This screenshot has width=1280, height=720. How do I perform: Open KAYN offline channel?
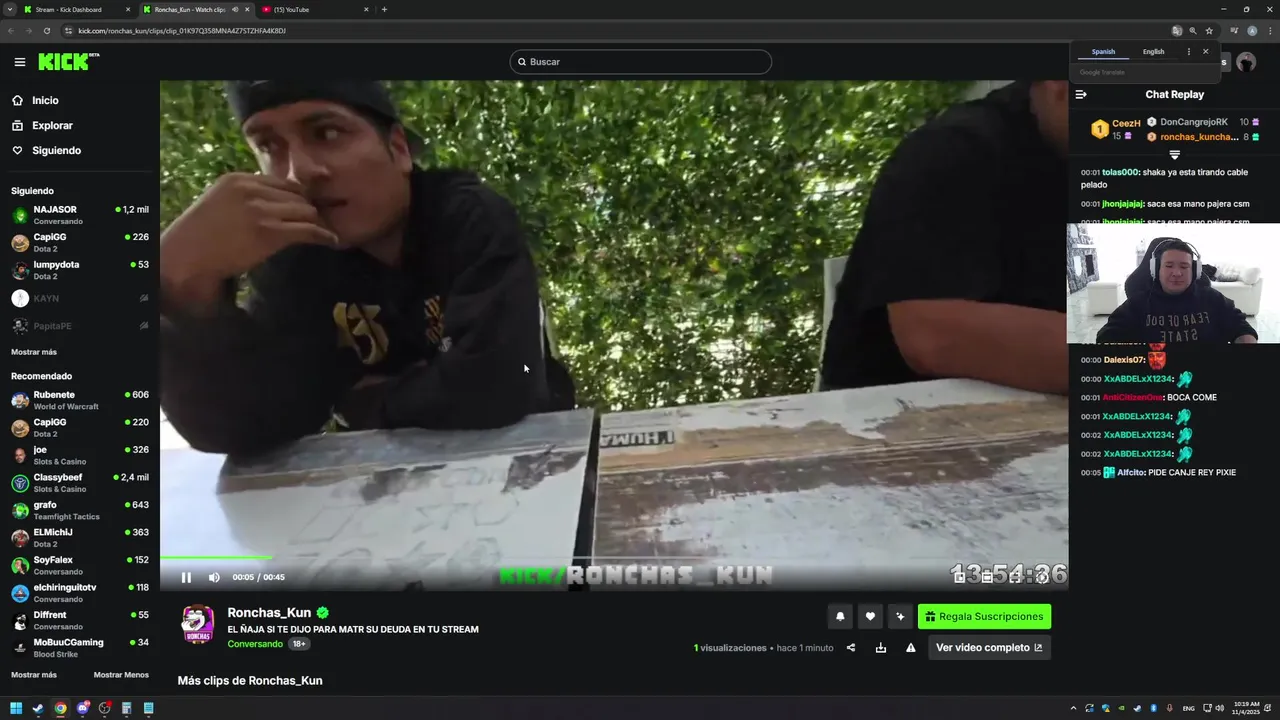[80, 298]
